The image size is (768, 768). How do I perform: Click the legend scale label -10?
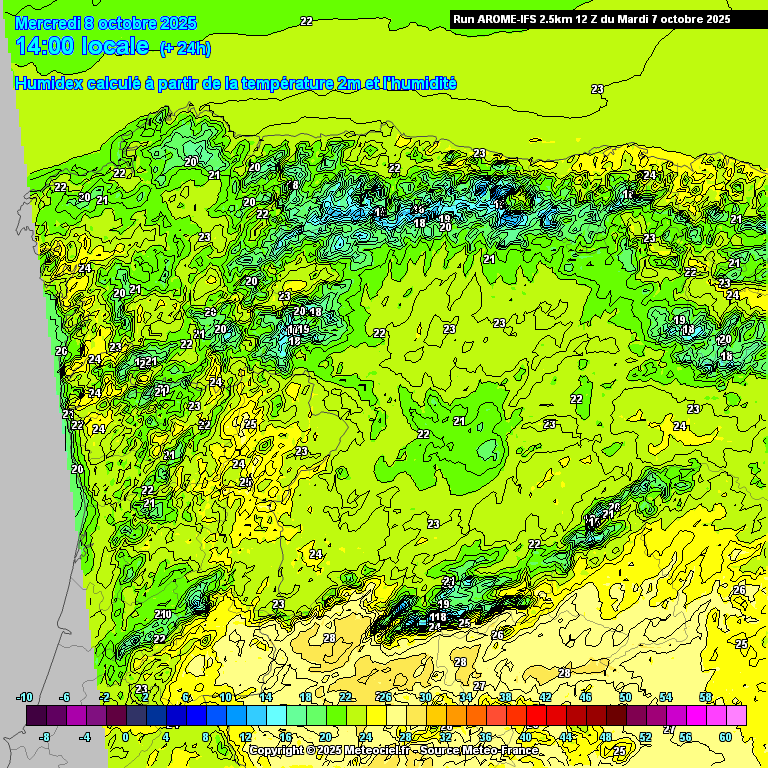25,697
